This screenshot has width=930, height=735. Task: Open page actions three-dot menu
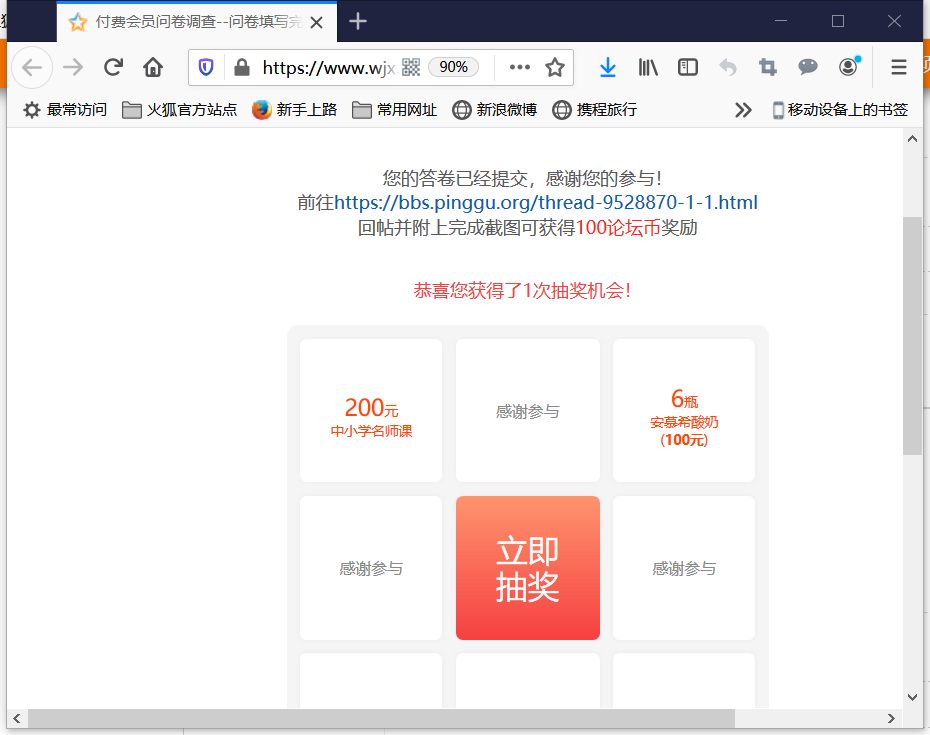520,68
